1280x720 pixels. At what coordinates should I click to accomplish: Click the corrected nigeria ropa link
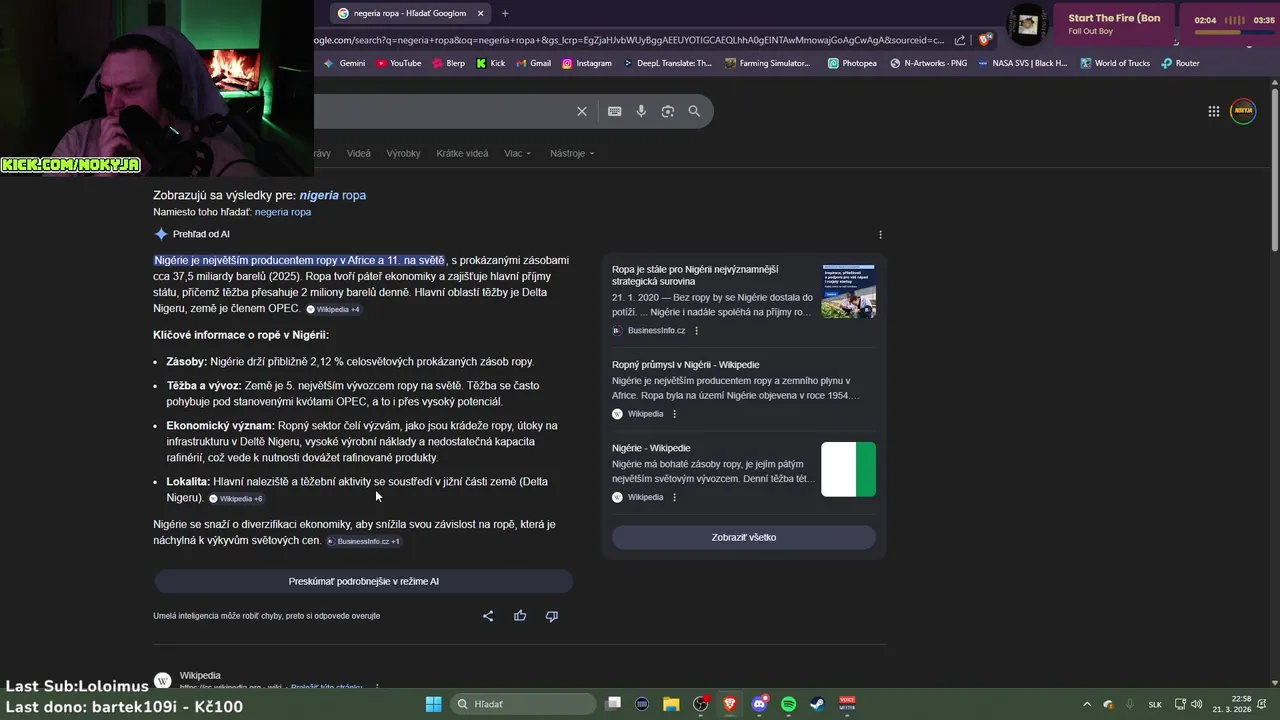(x=333, y=195)
